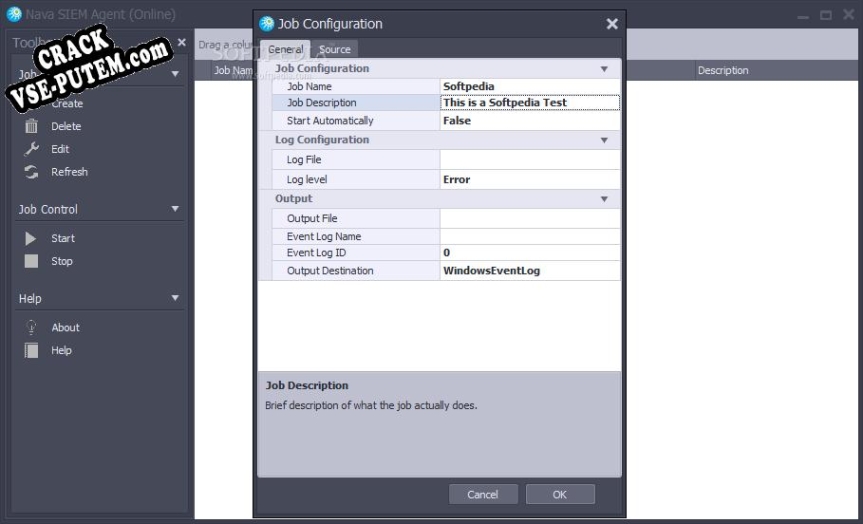Click the empty Log File field
Viewport: 863px width, 524px height.
pyautogui.click(x=529, y=160)
